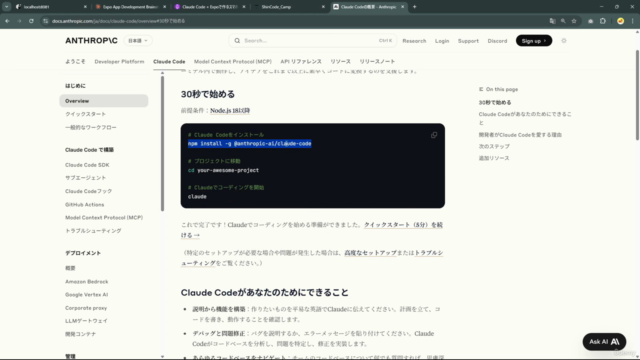Click the zoom magnifier icon in address bar
Viewport: 640px width, 360px height.
tap(563, 21)
